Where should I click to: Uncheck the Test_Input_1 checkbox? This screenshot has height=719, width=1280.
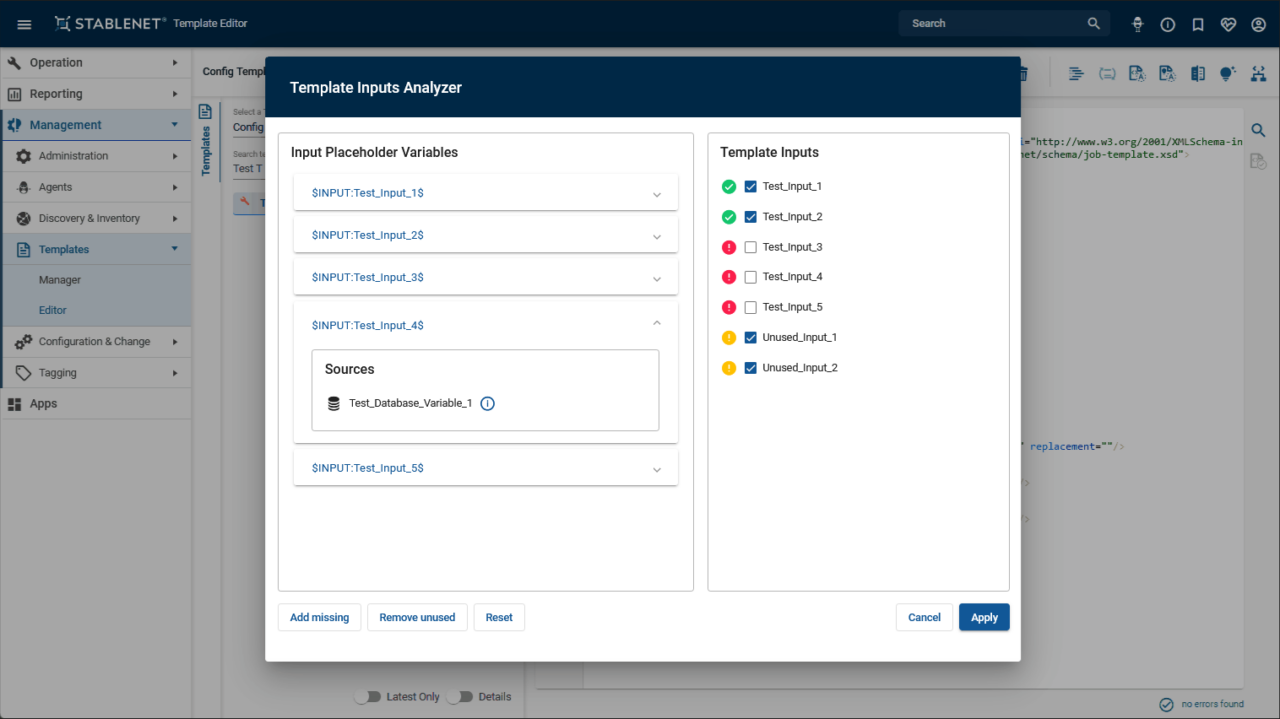[751, 186]
